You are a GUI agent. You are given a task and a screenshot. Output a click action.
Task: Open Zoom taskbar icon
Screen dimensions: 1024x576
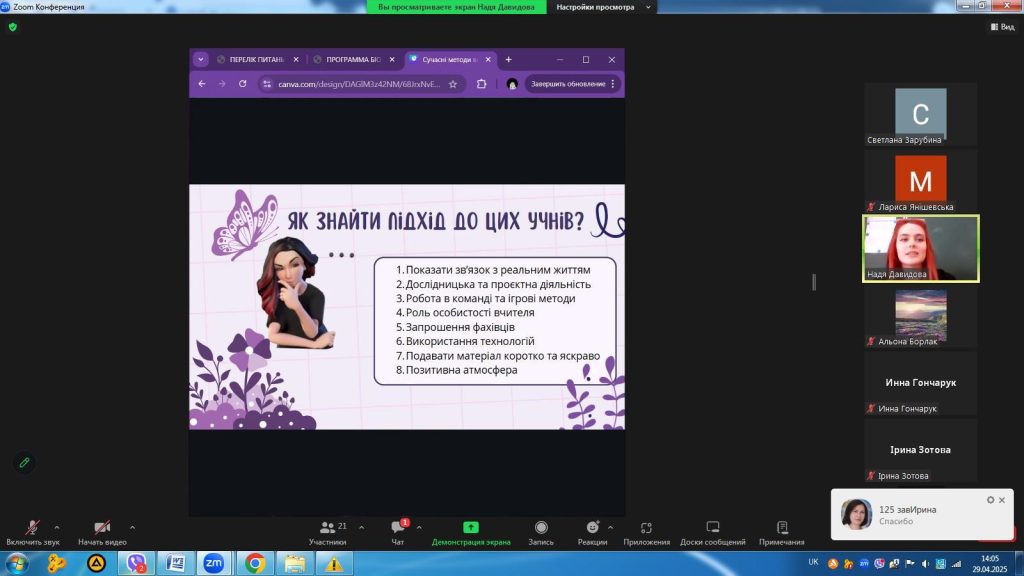[x=214, y=563]
